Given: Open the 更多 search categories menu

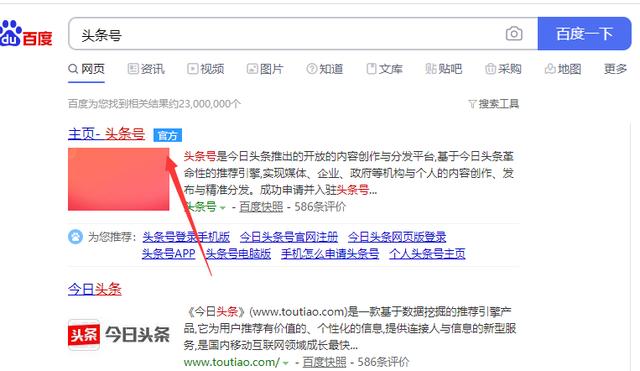Looking at the screenshot, I should pos(615,69).
